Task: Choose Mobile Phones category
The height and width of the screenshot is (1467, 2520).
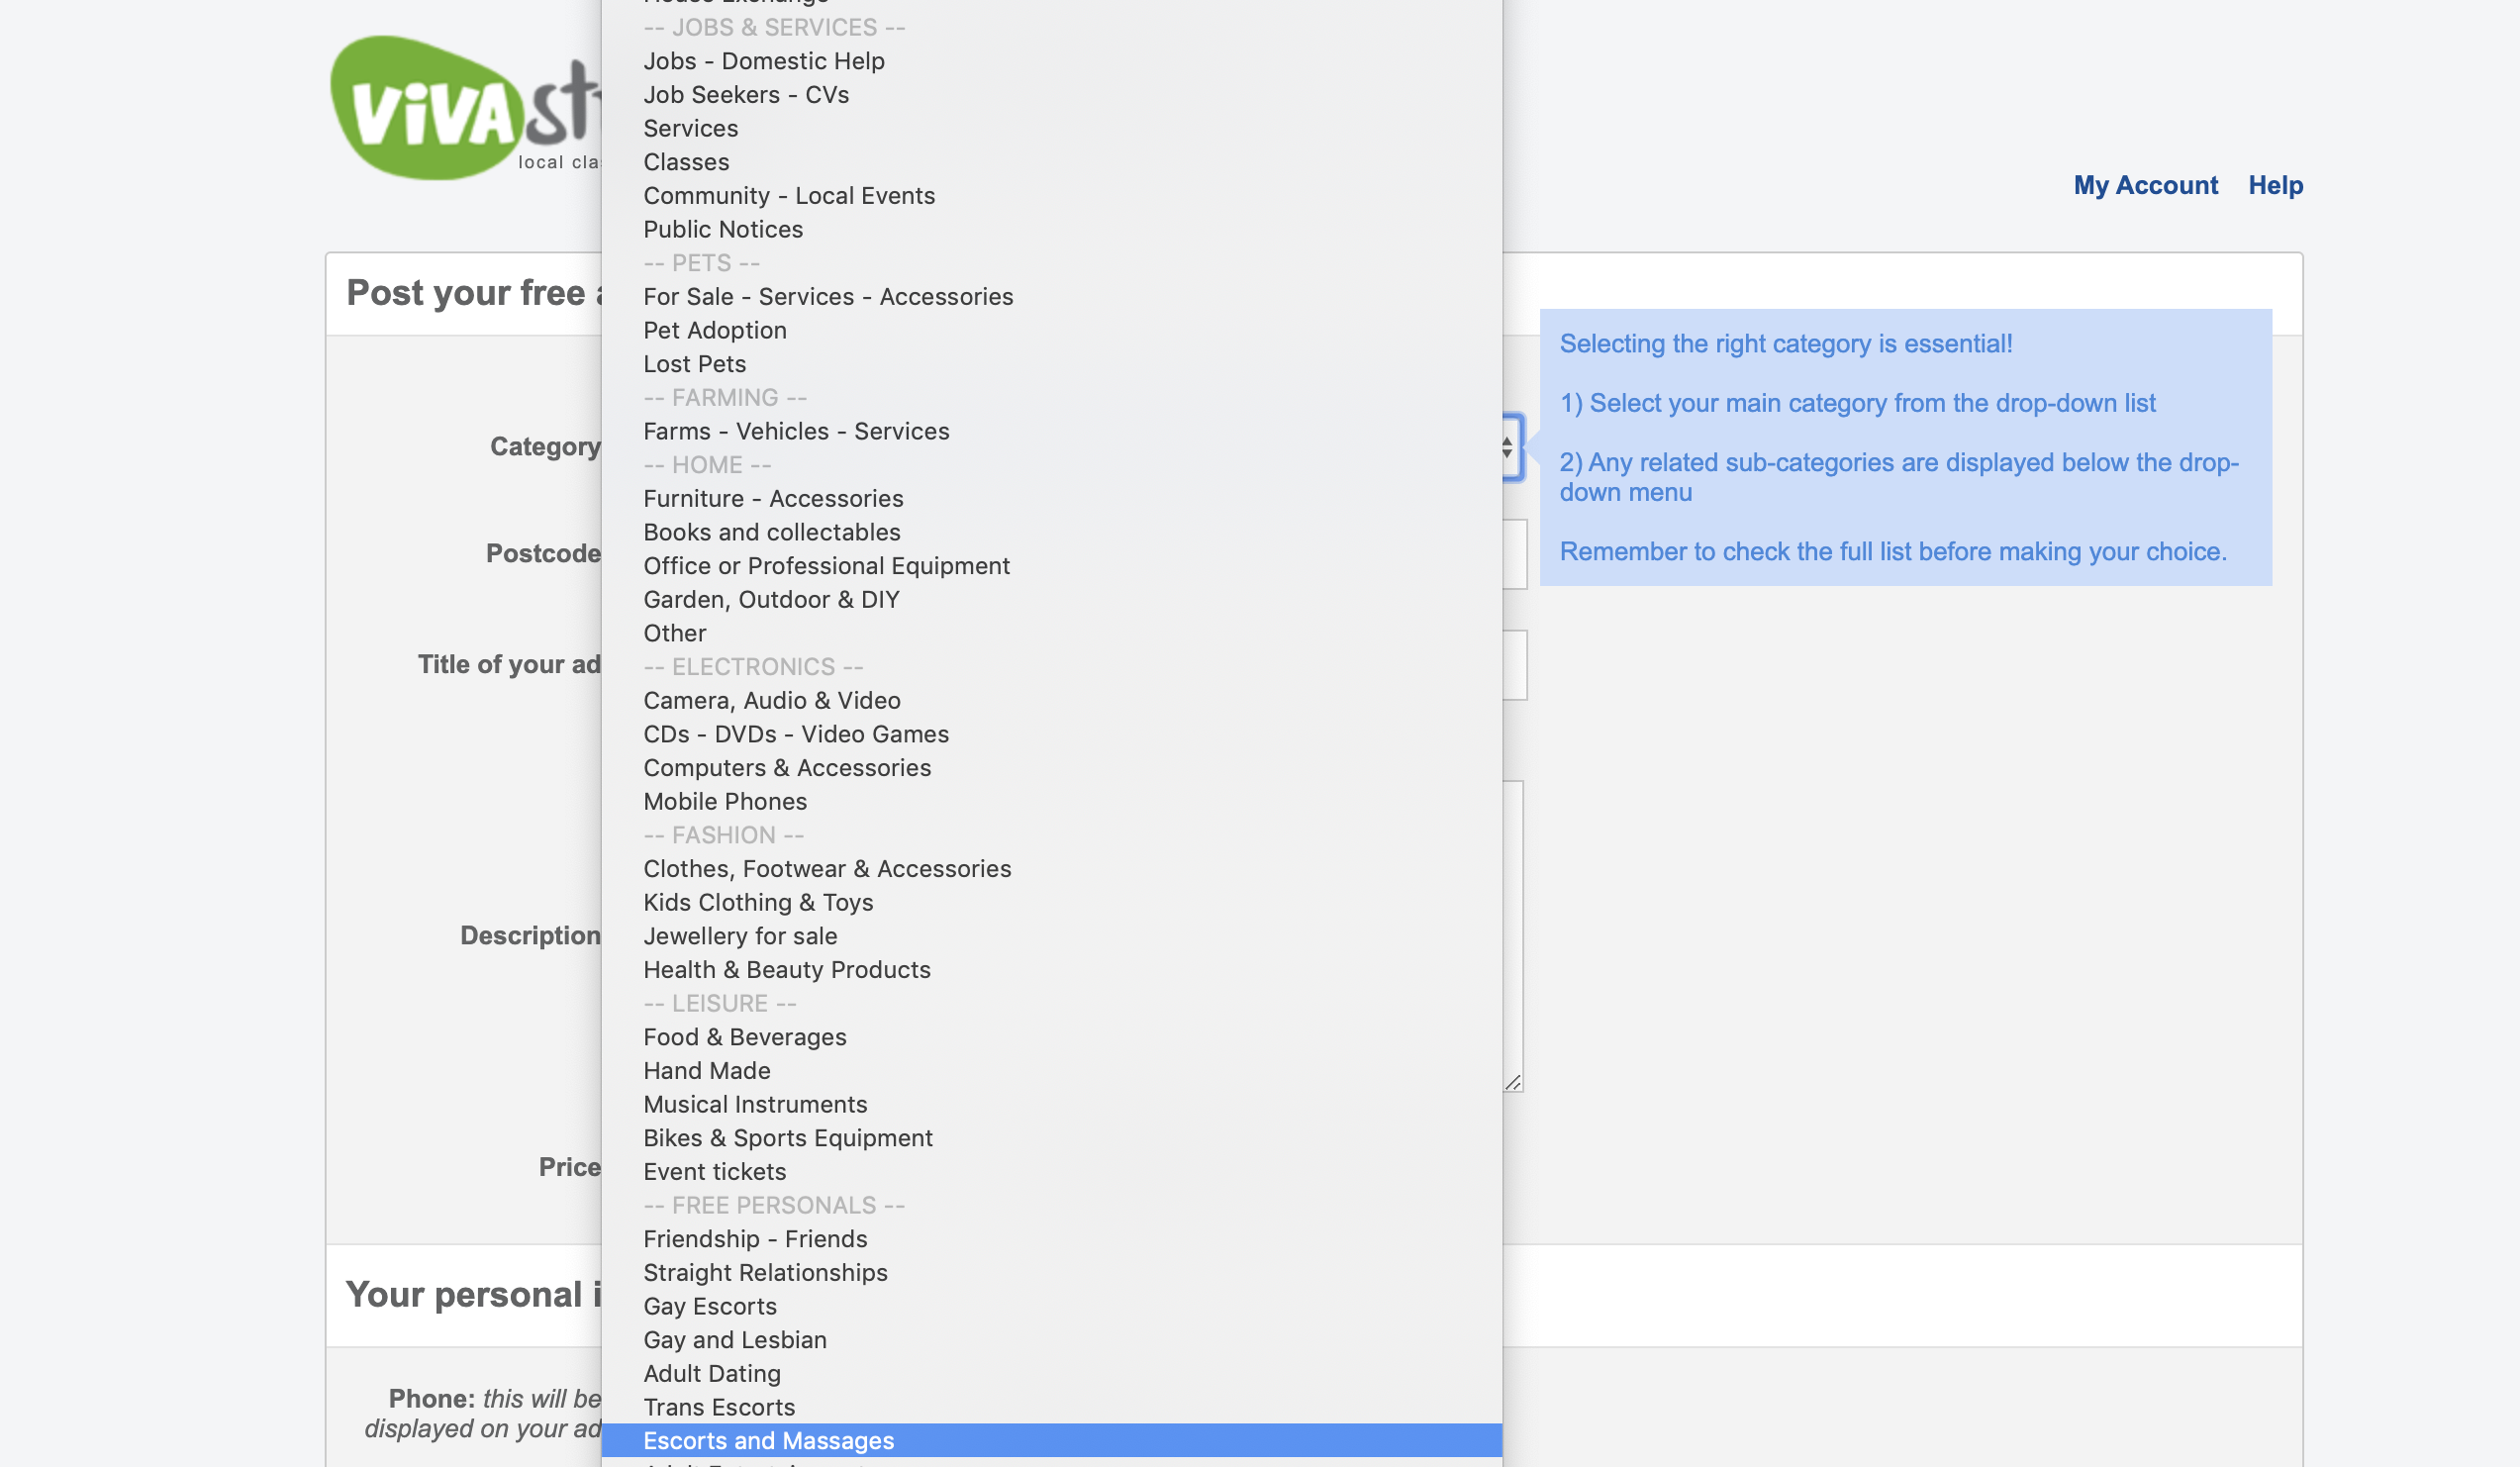Action: pyautogui.click(x=724, y=802)
